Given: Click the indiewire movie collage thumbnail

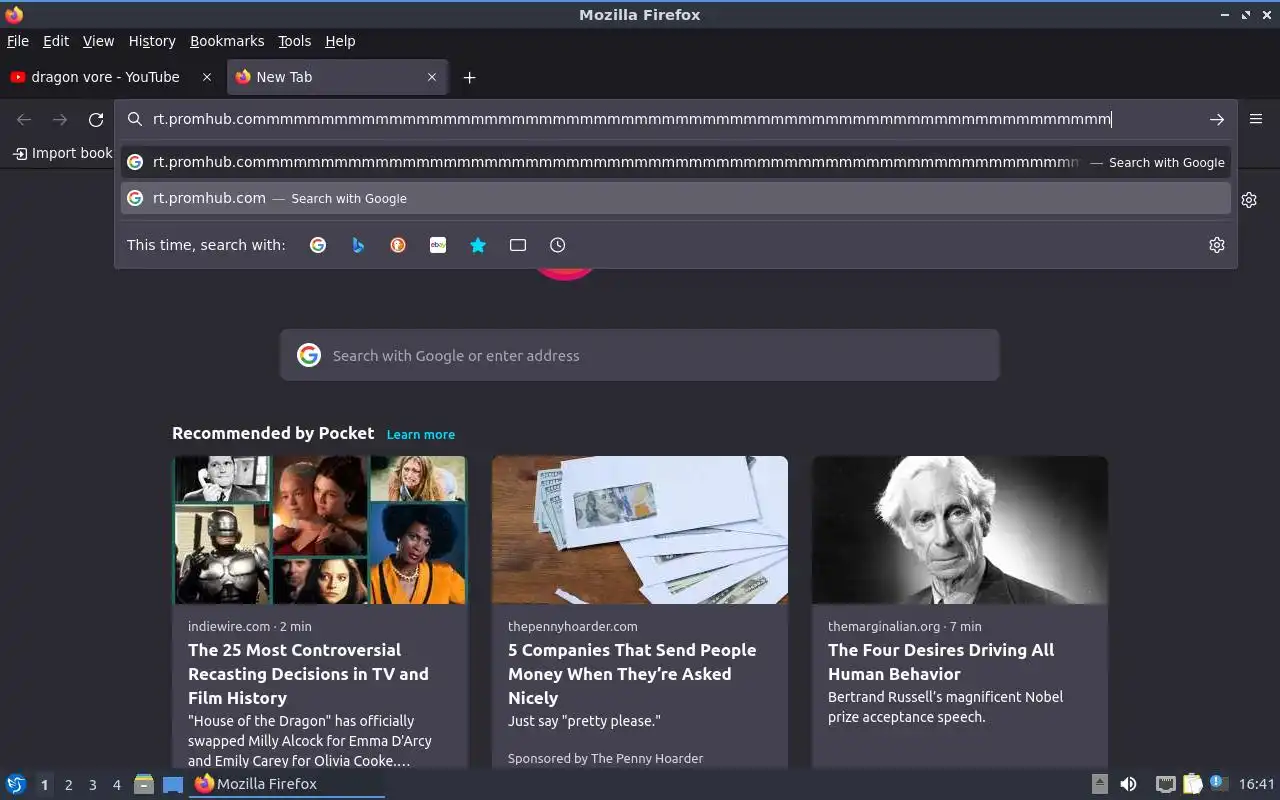Looking at the screenshot, I should point(320,530).
